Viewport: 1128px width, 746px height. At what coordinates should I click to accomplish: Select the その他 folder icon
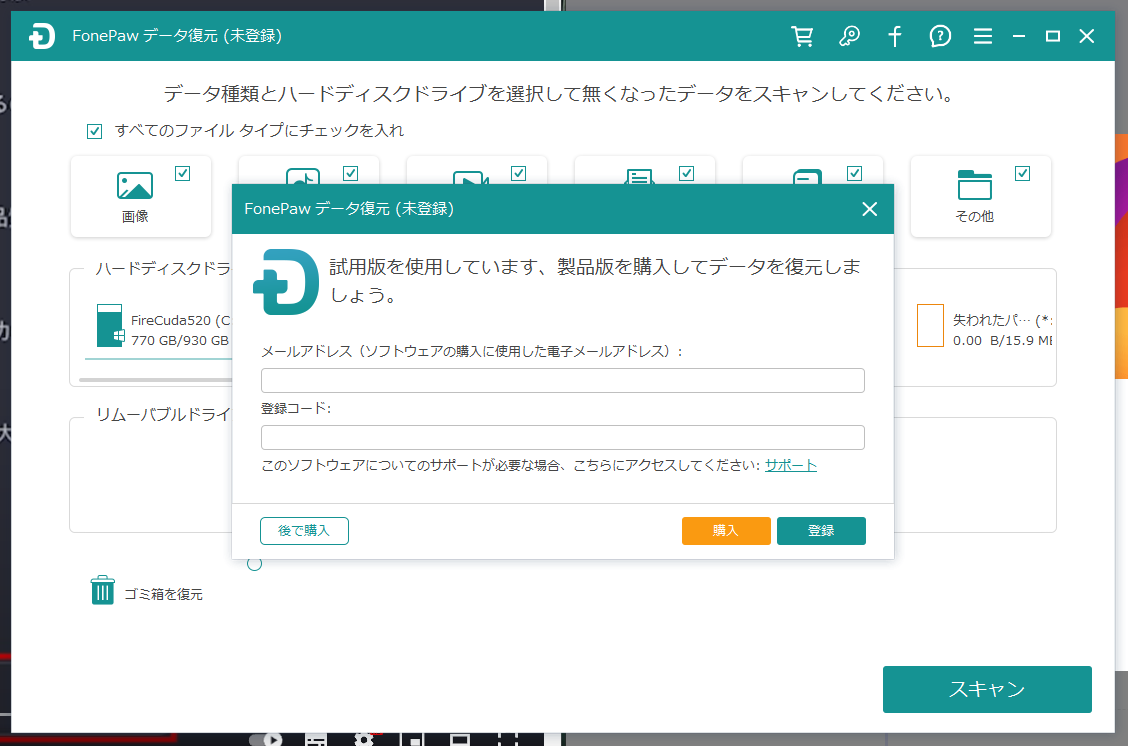click(975, 185)
